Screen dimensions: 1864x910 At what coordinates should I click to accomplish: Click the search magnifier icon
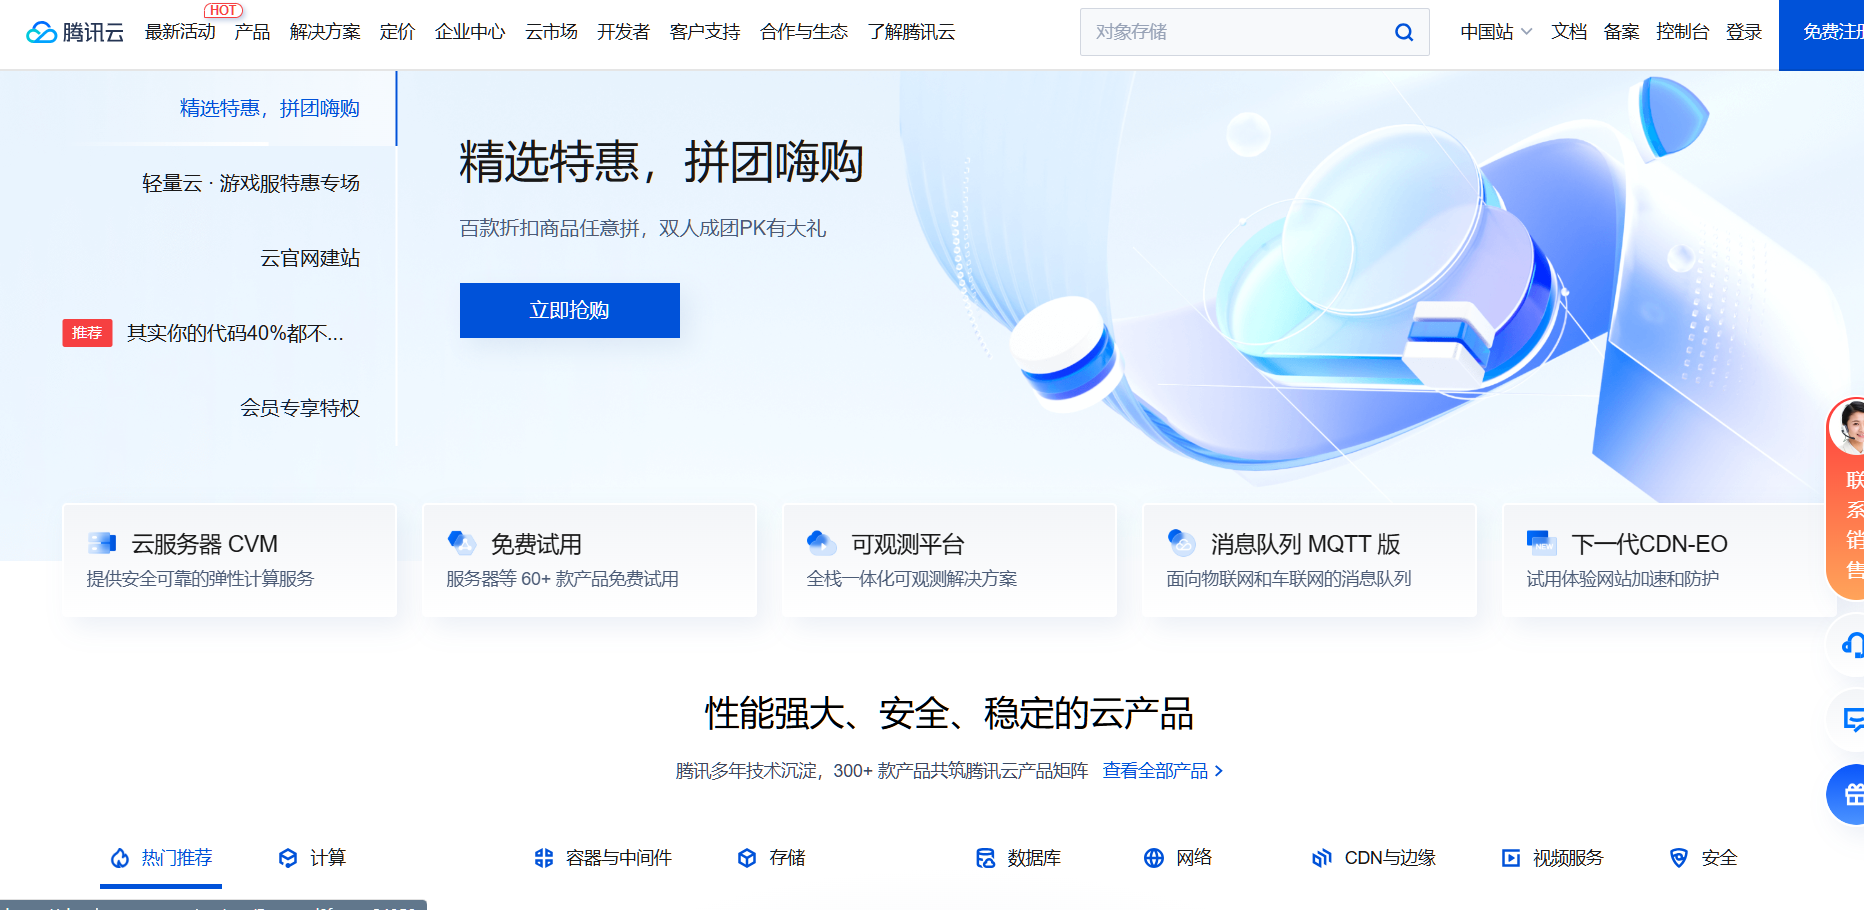tap(1404, 32)
